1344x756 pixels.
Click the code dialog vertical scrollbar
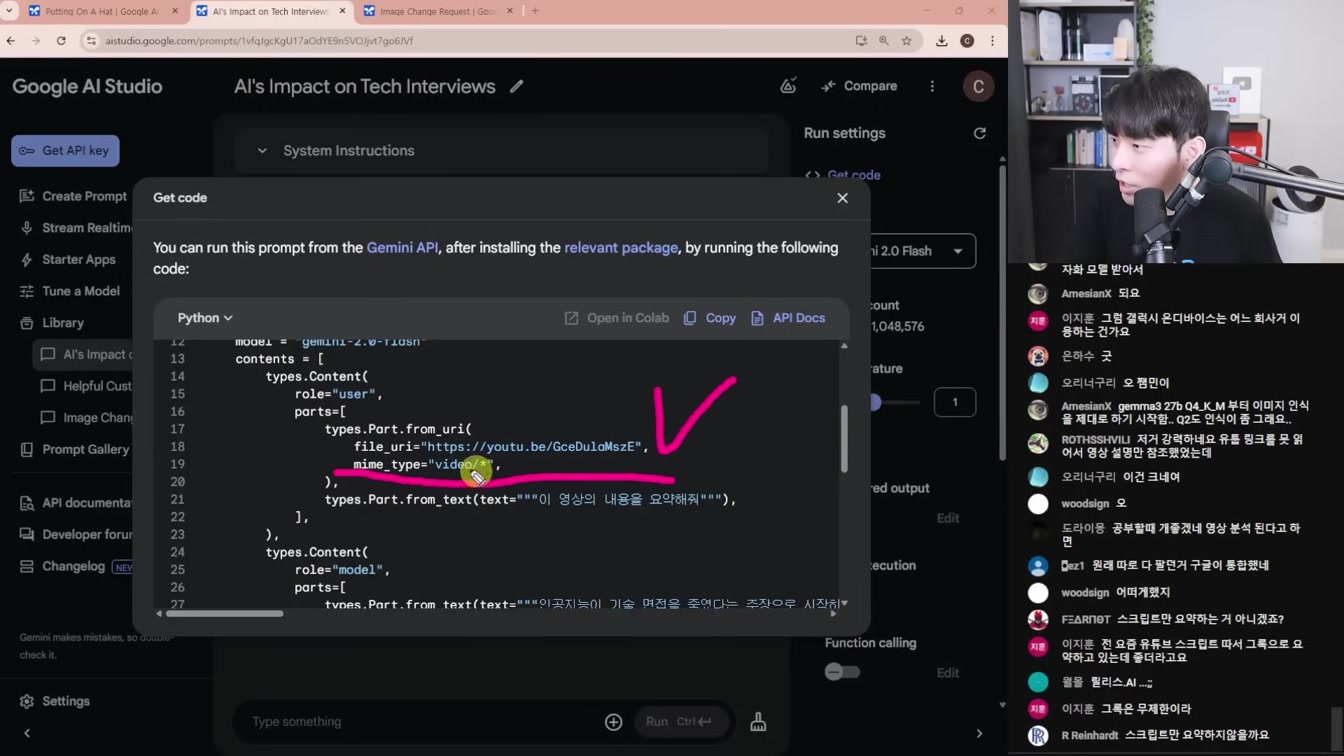(x=844, y=438)
